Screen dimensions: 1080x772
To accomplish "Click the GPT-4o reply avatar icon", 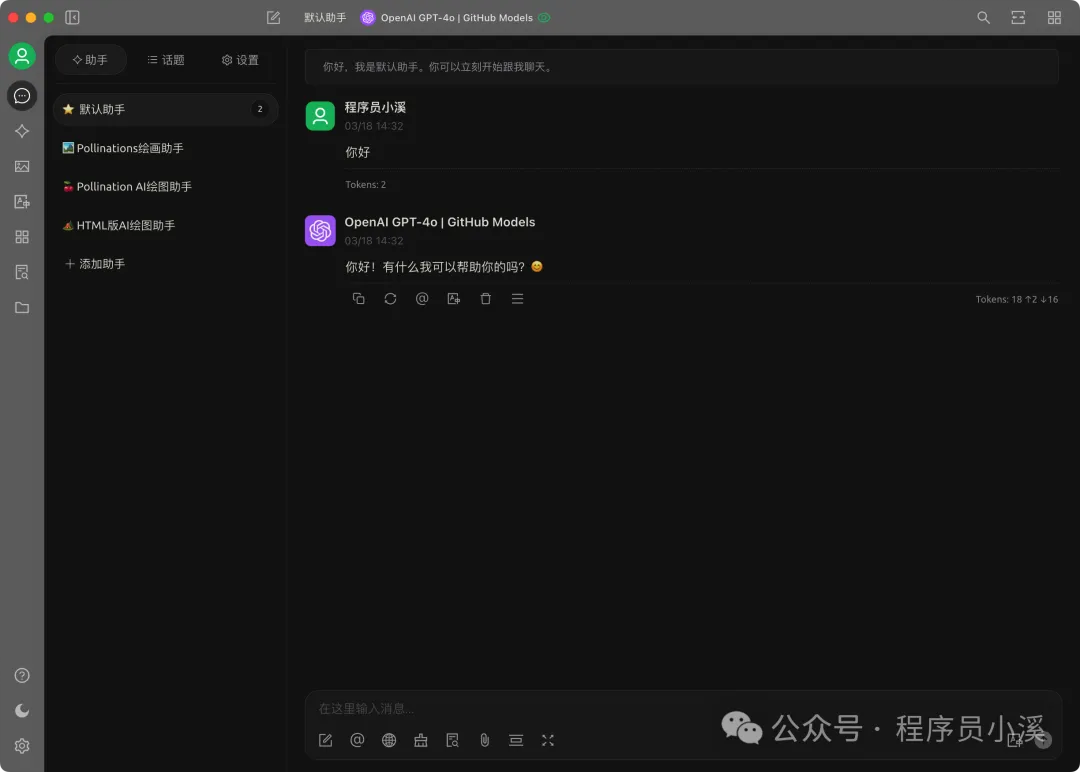I will [320, 231].
